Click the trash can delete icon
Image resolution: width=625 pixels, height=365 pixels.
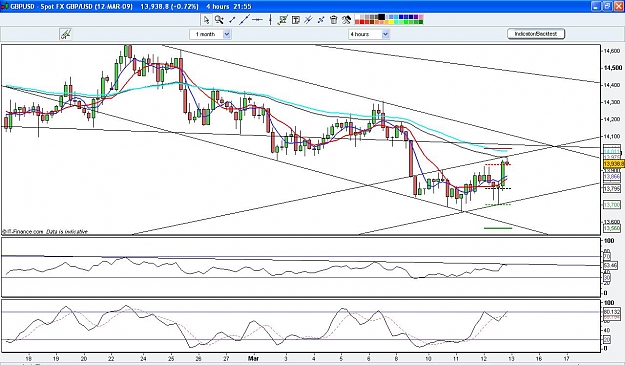(x=334, y=20)
